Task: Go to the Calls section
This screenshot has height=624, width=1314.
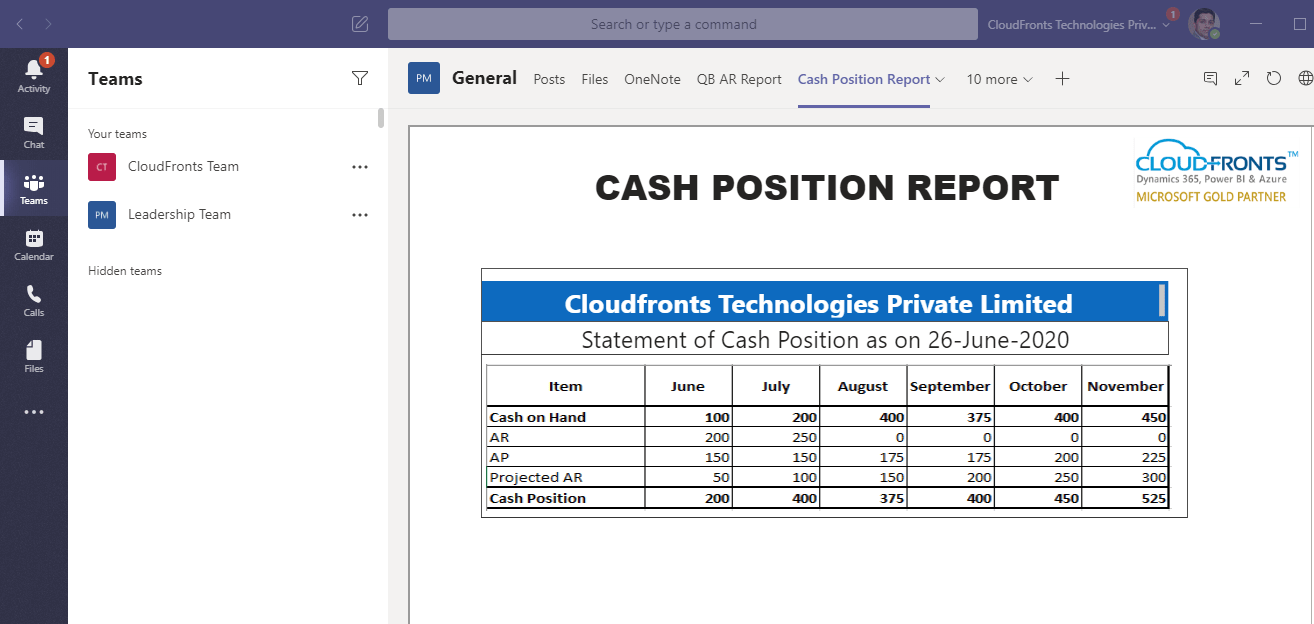Action: [x=33, y=298]
